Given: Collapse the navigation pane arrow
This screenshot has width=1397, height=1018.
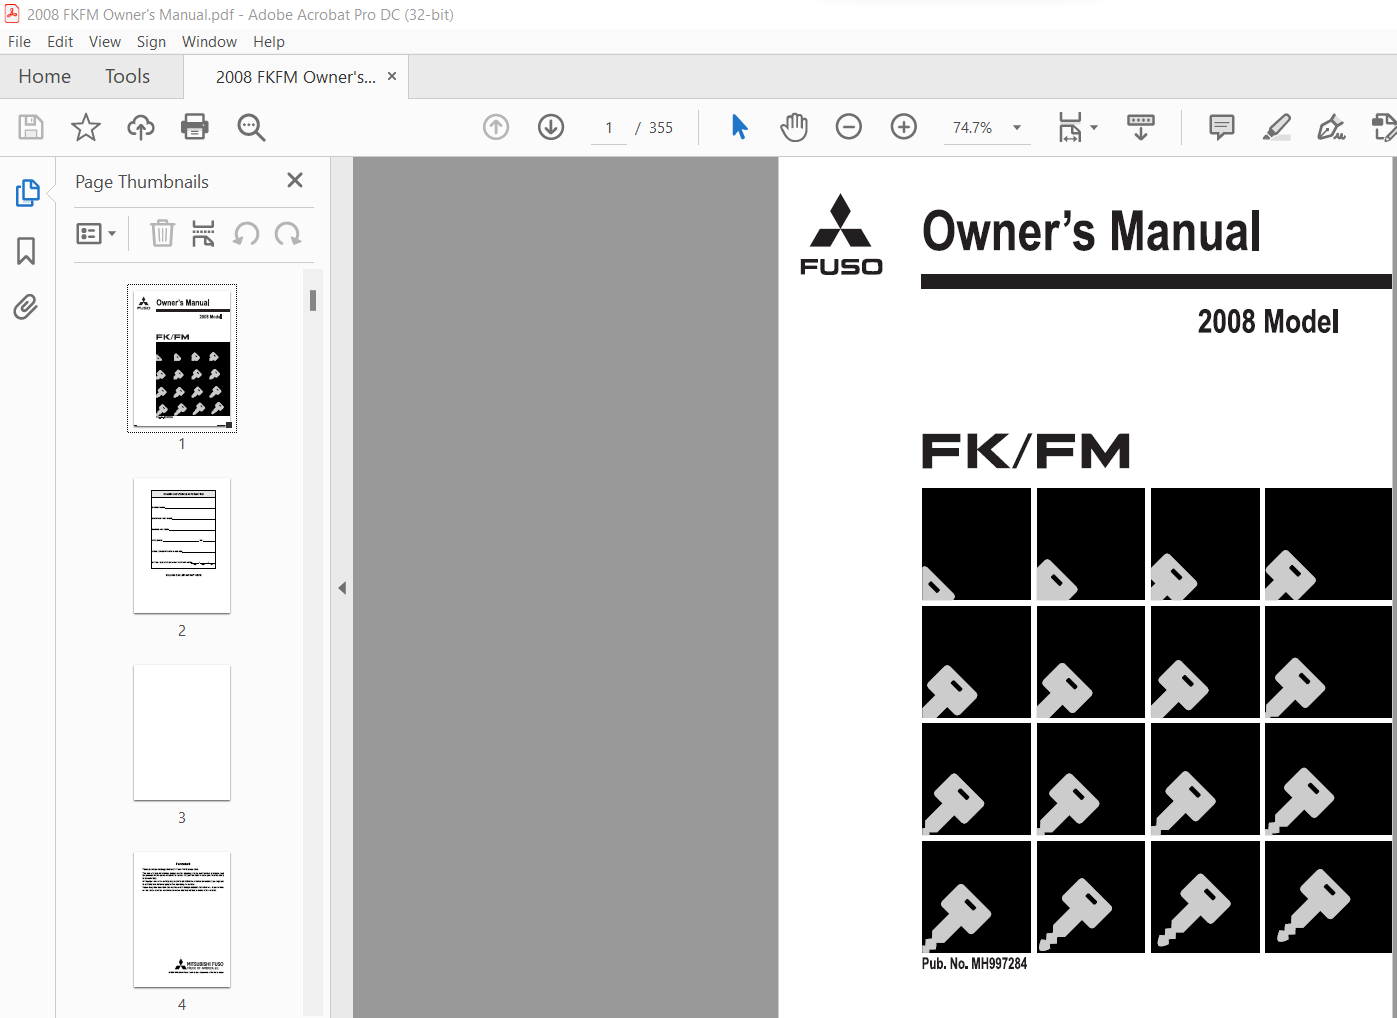Looking at the screenshot, I should [342, 588].
